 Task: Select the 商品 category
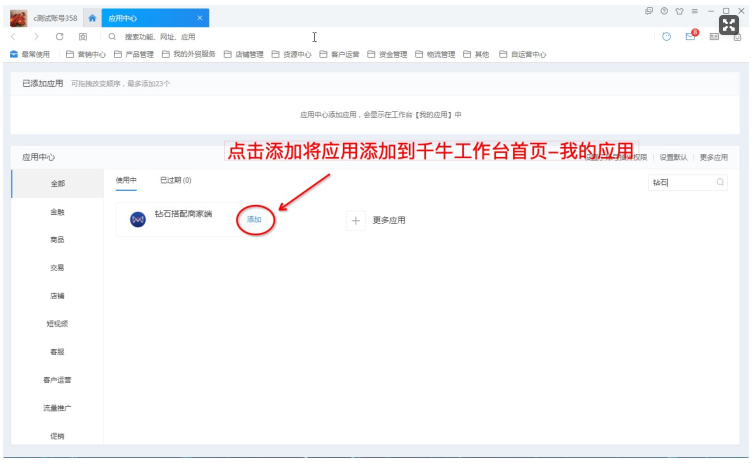(57, 240)
